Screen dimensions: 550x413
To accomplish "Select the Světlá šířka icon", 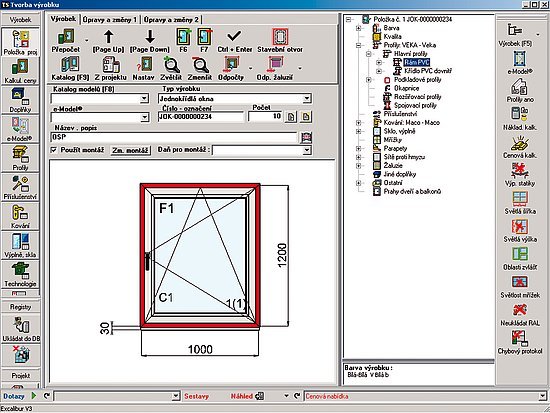I will [519, 199].
